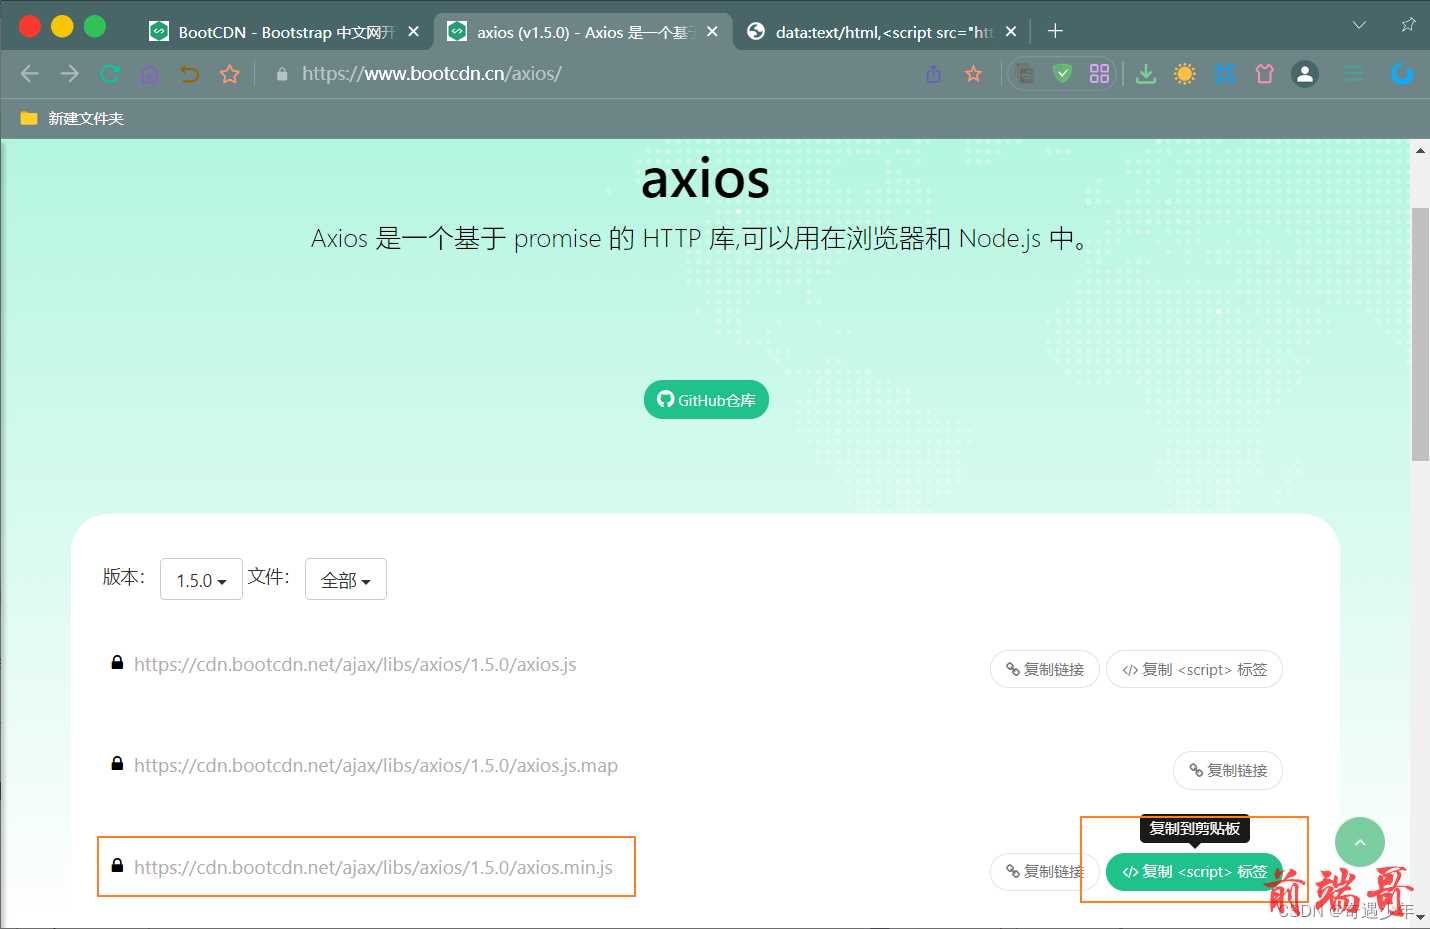Copy script tag for axios.js
1430x929 pixels.
pyautogui.click(x=1194, y=670)
